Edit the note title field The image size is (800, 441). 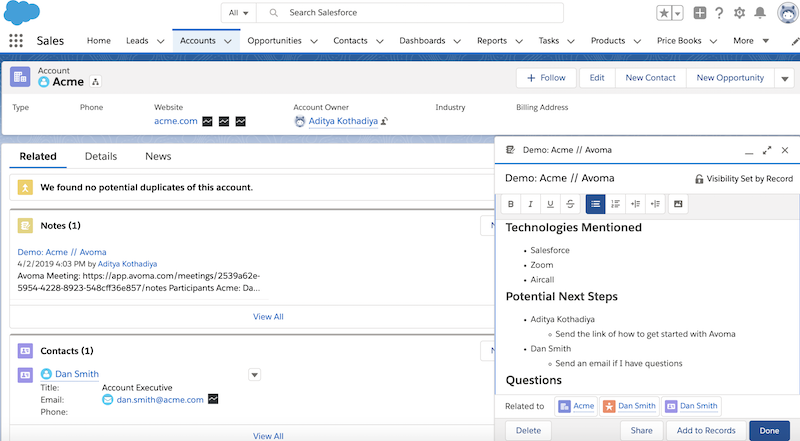[560, 178]
